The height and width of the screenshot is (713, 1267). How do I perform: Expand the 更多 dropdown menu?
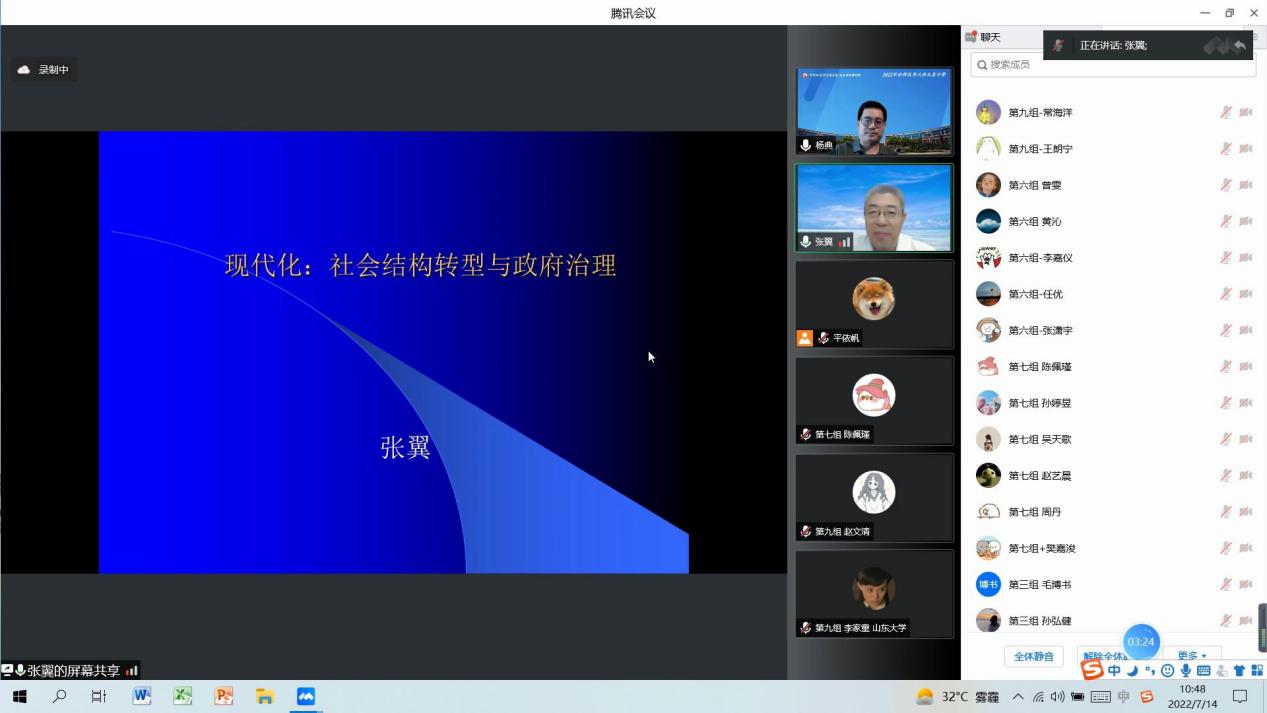click(x=1191, y=656)
